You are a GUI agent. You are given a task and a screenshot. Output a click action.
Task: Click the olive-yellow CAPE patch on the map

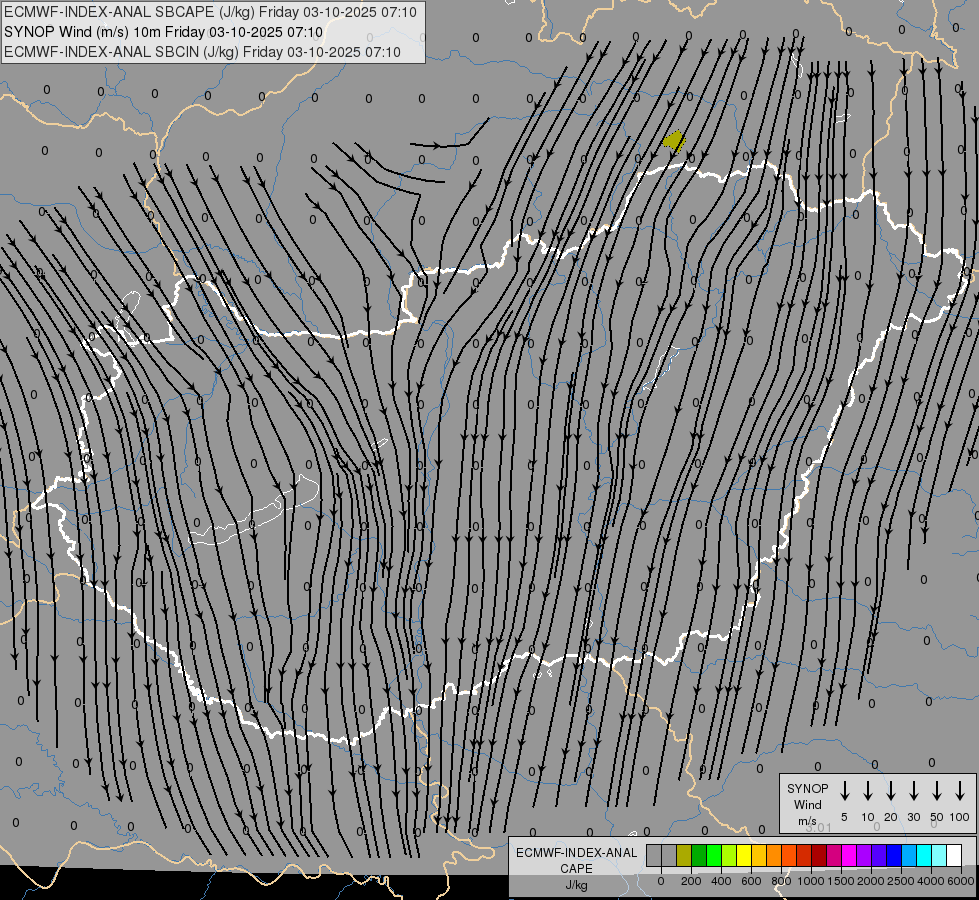click(674, 140)
